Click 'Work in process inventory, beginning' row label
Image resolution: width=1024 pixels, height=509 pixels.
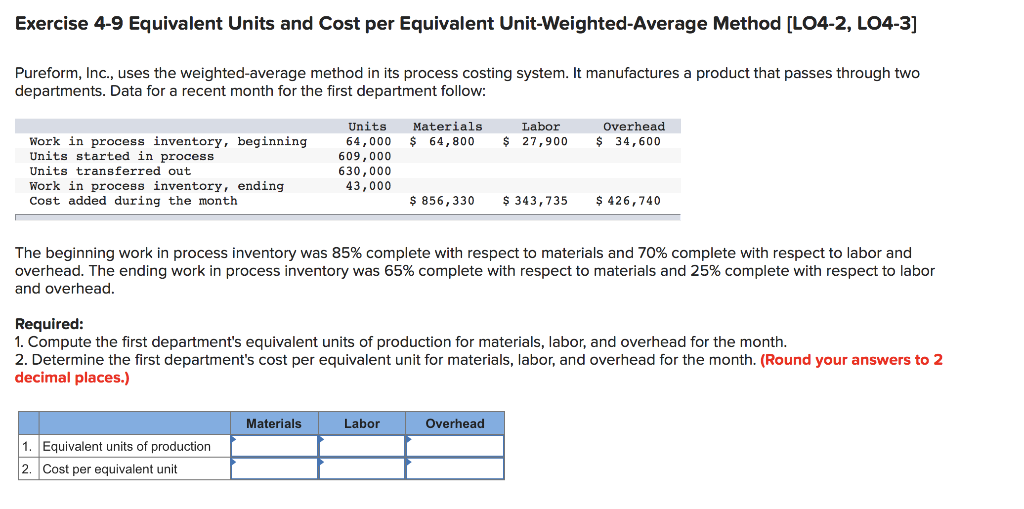tap(168, 141)
